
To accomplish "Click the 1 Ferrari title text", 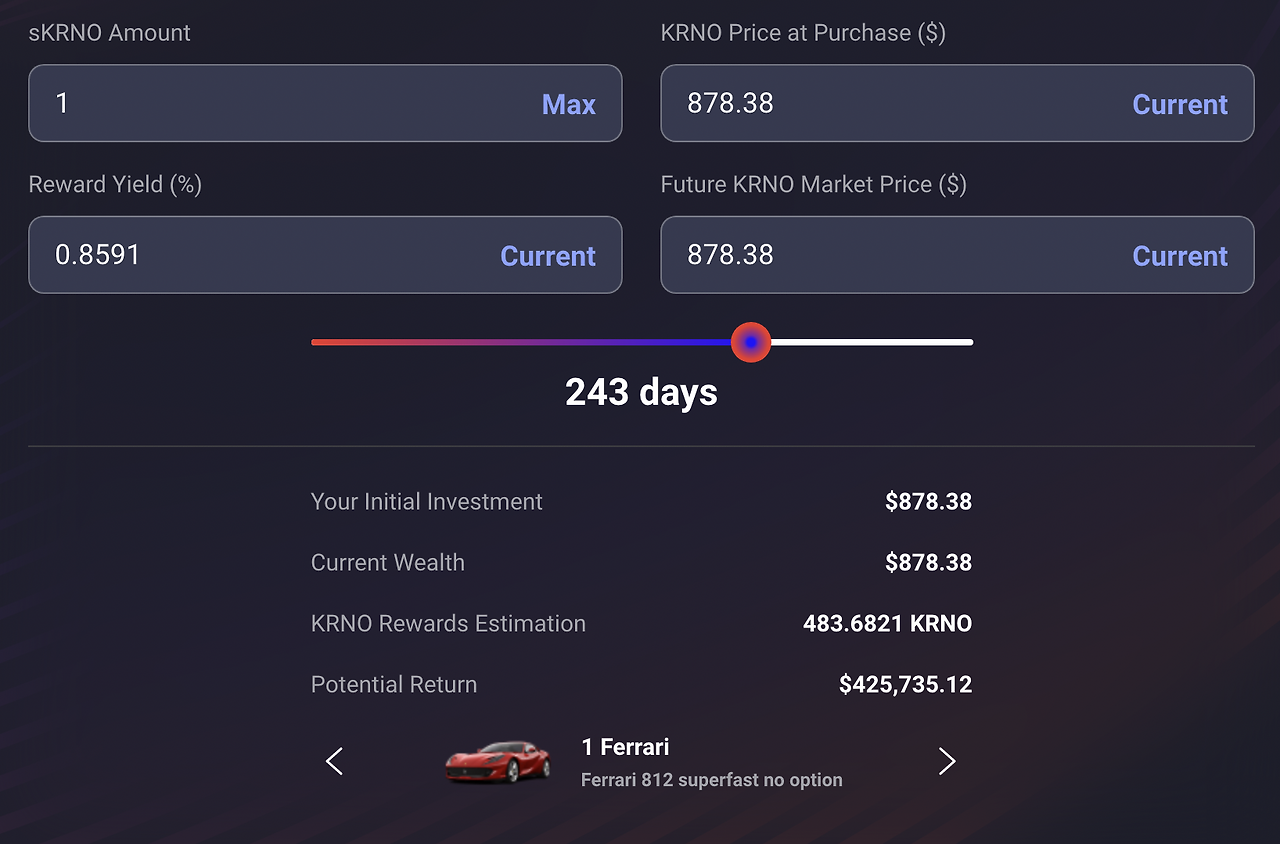I will [625, 747].
